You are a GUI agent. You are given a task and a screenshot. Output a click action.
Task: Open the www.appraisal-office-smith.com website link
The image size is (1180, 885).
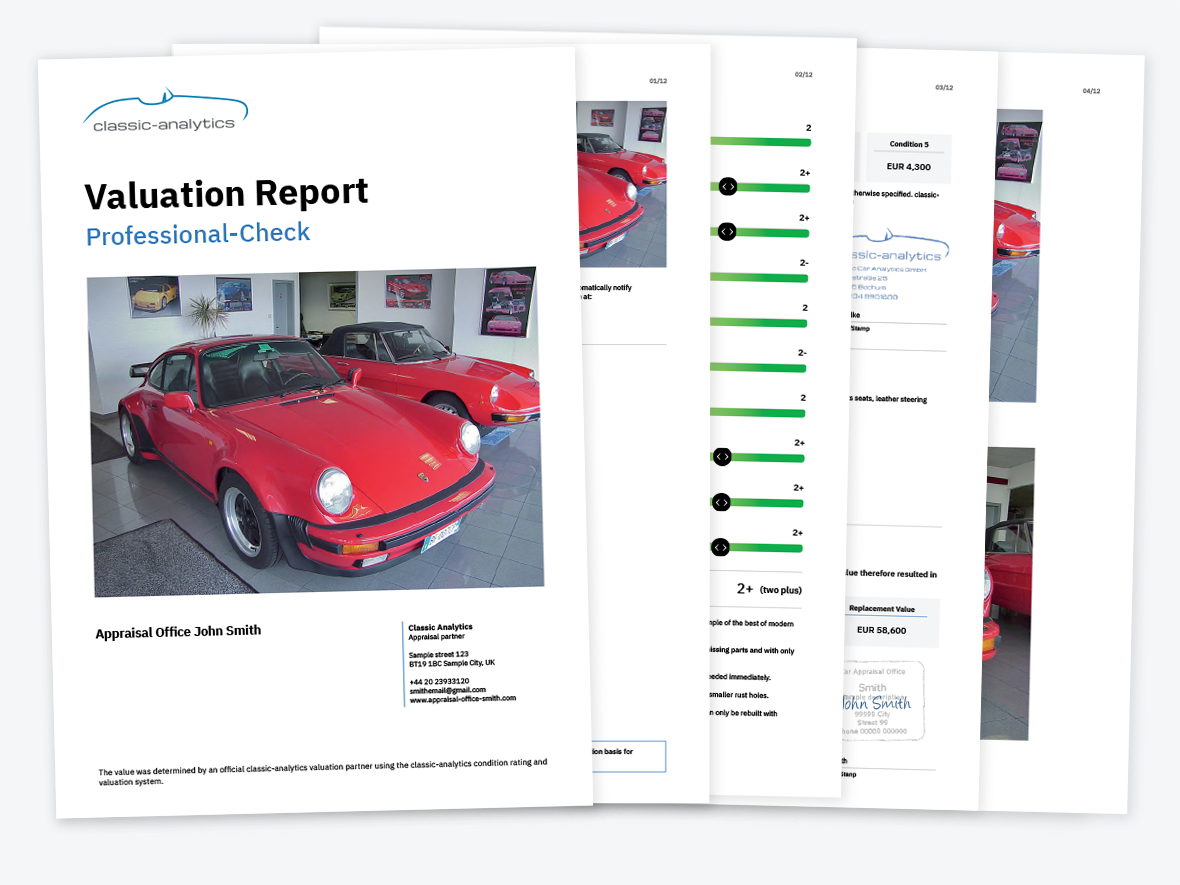click(462, 699)
